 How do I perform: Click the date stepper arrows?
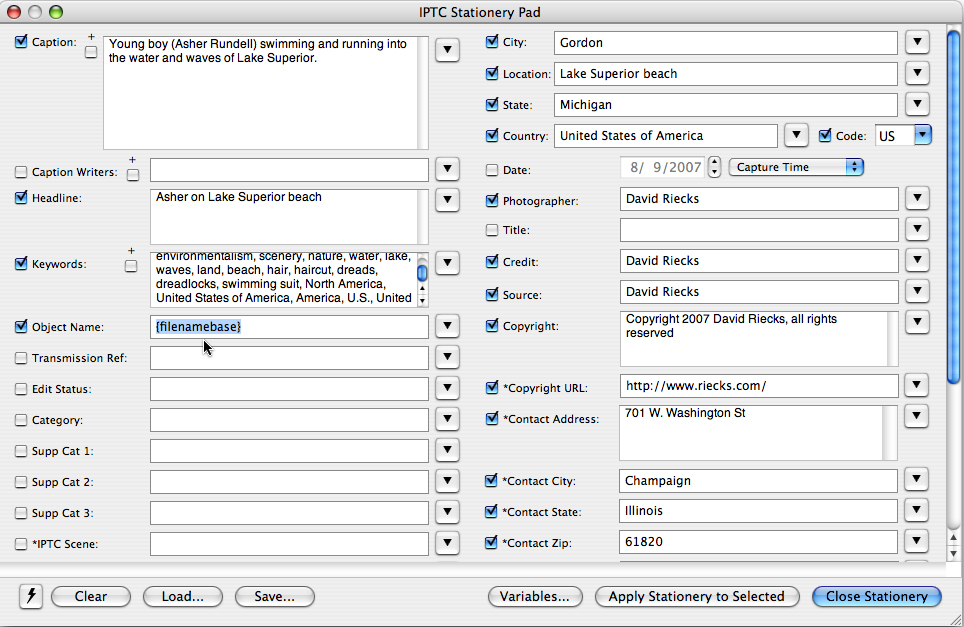point(714,167)
